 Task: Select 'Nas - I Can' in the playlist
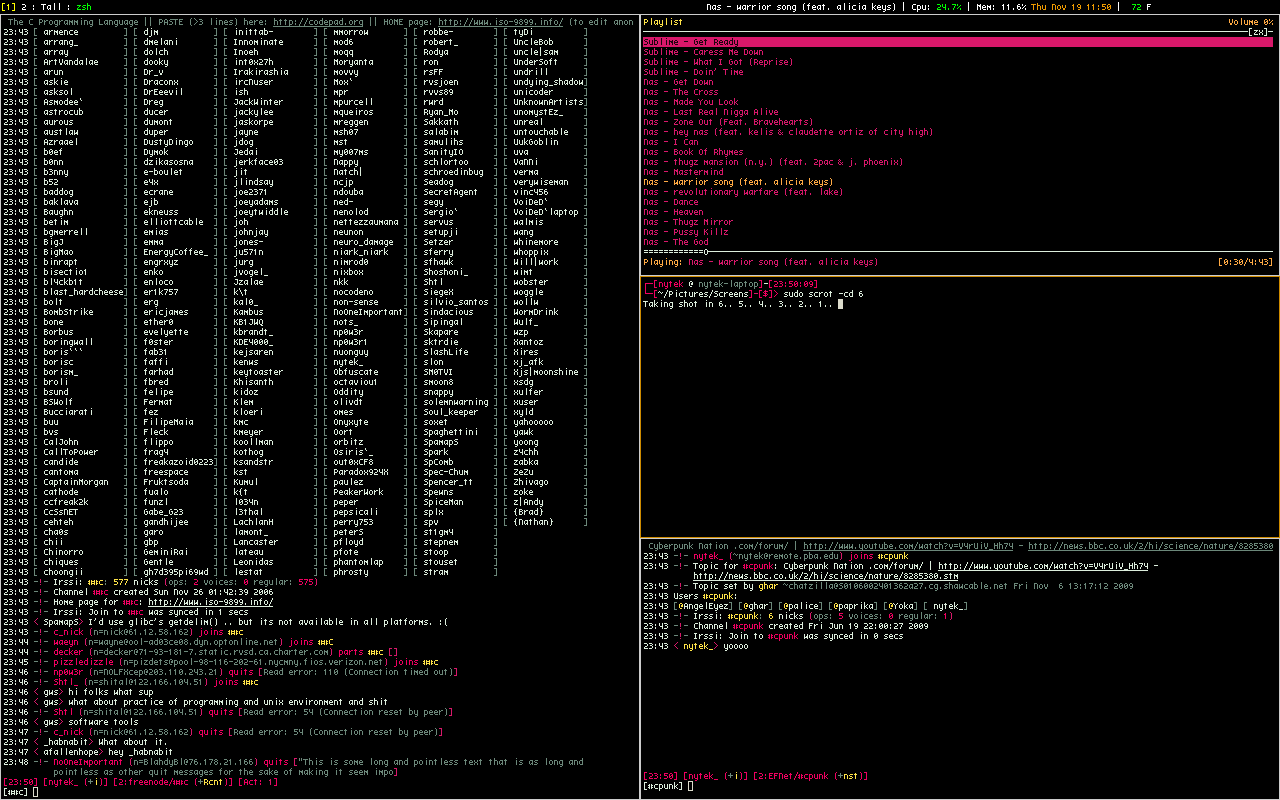pyautogui.click(x=671, y=142)
